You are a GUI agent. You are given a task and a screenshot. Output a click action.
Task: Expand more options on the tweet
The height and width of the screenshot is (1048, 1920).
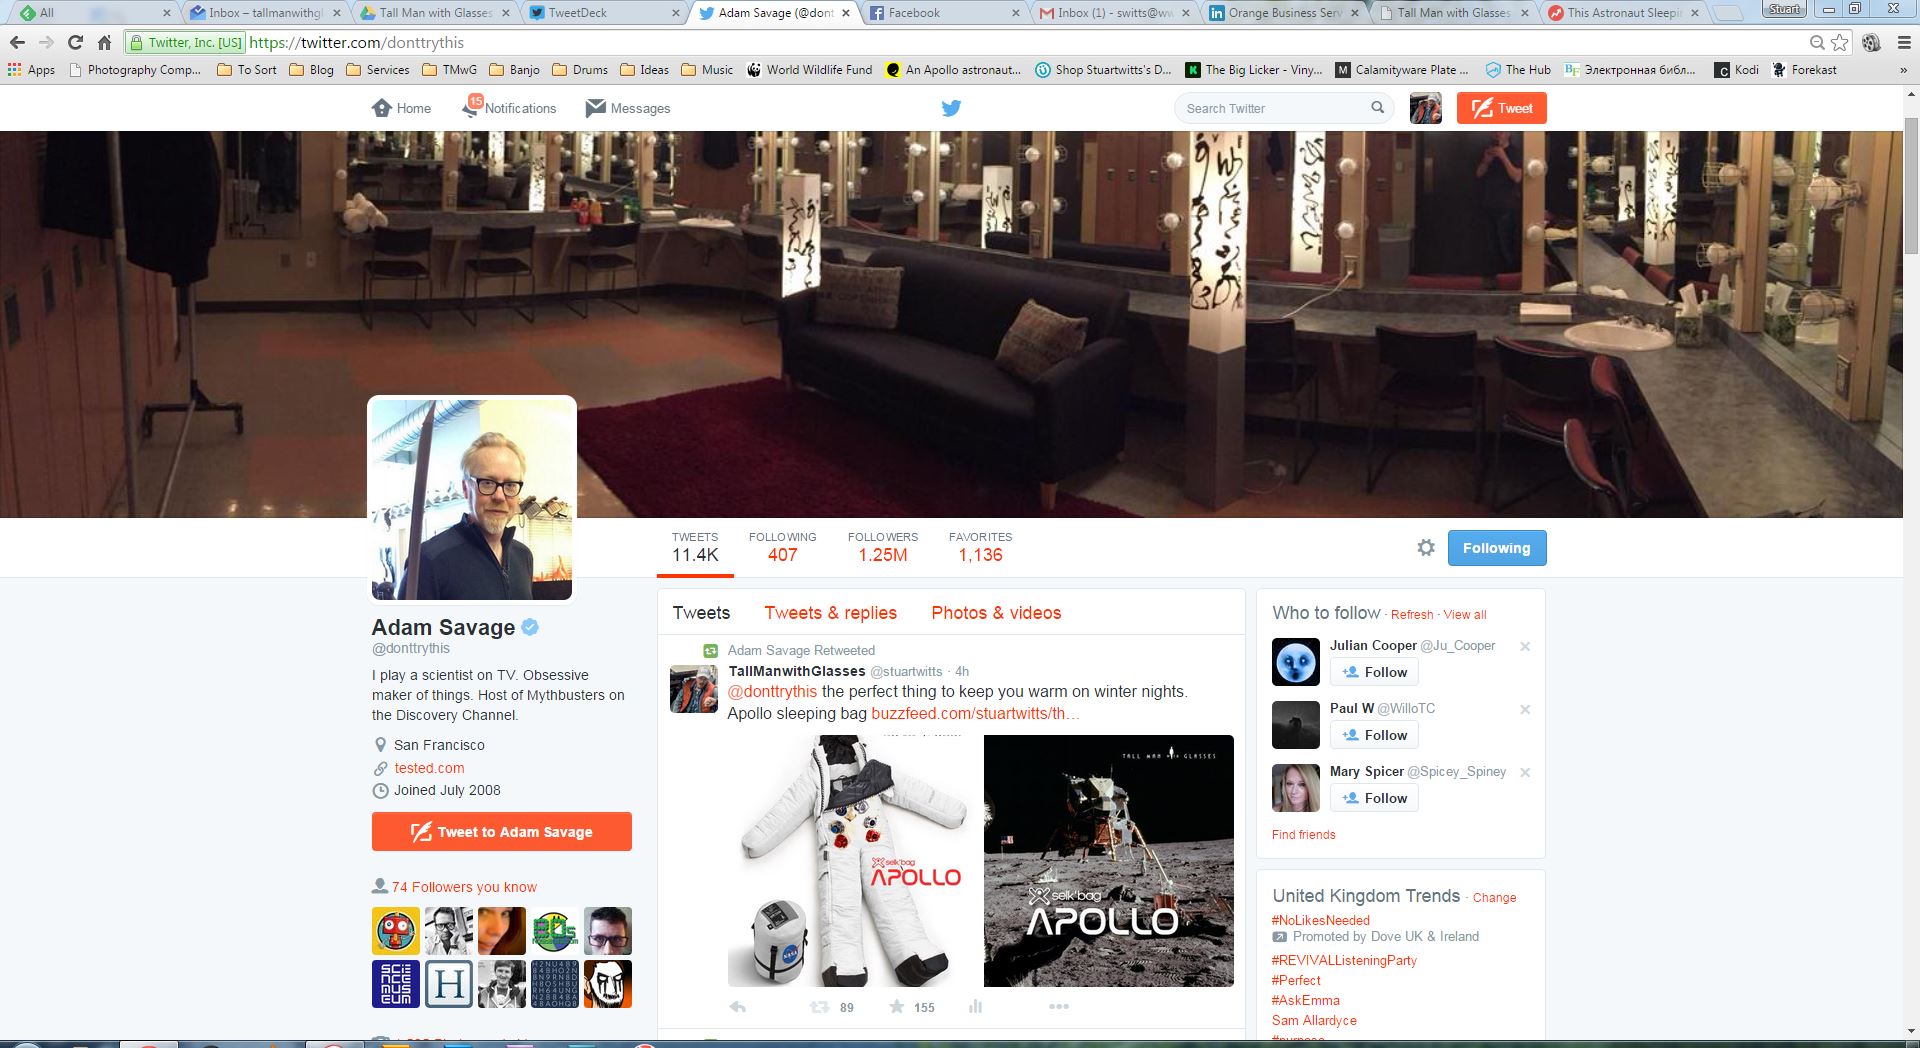tap(1058, 1006)
